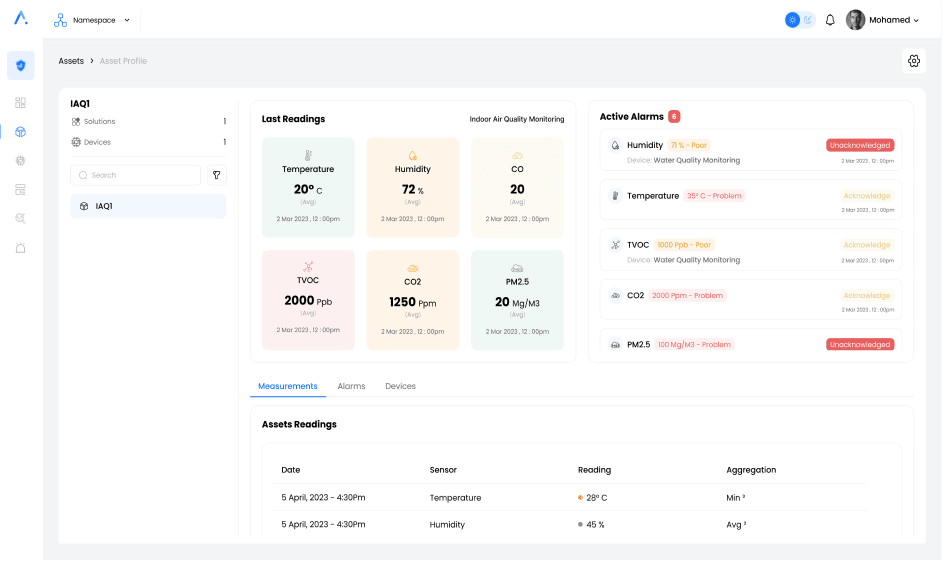Open the dashboard grid icon in sidebar

click(x=20, y=103)
